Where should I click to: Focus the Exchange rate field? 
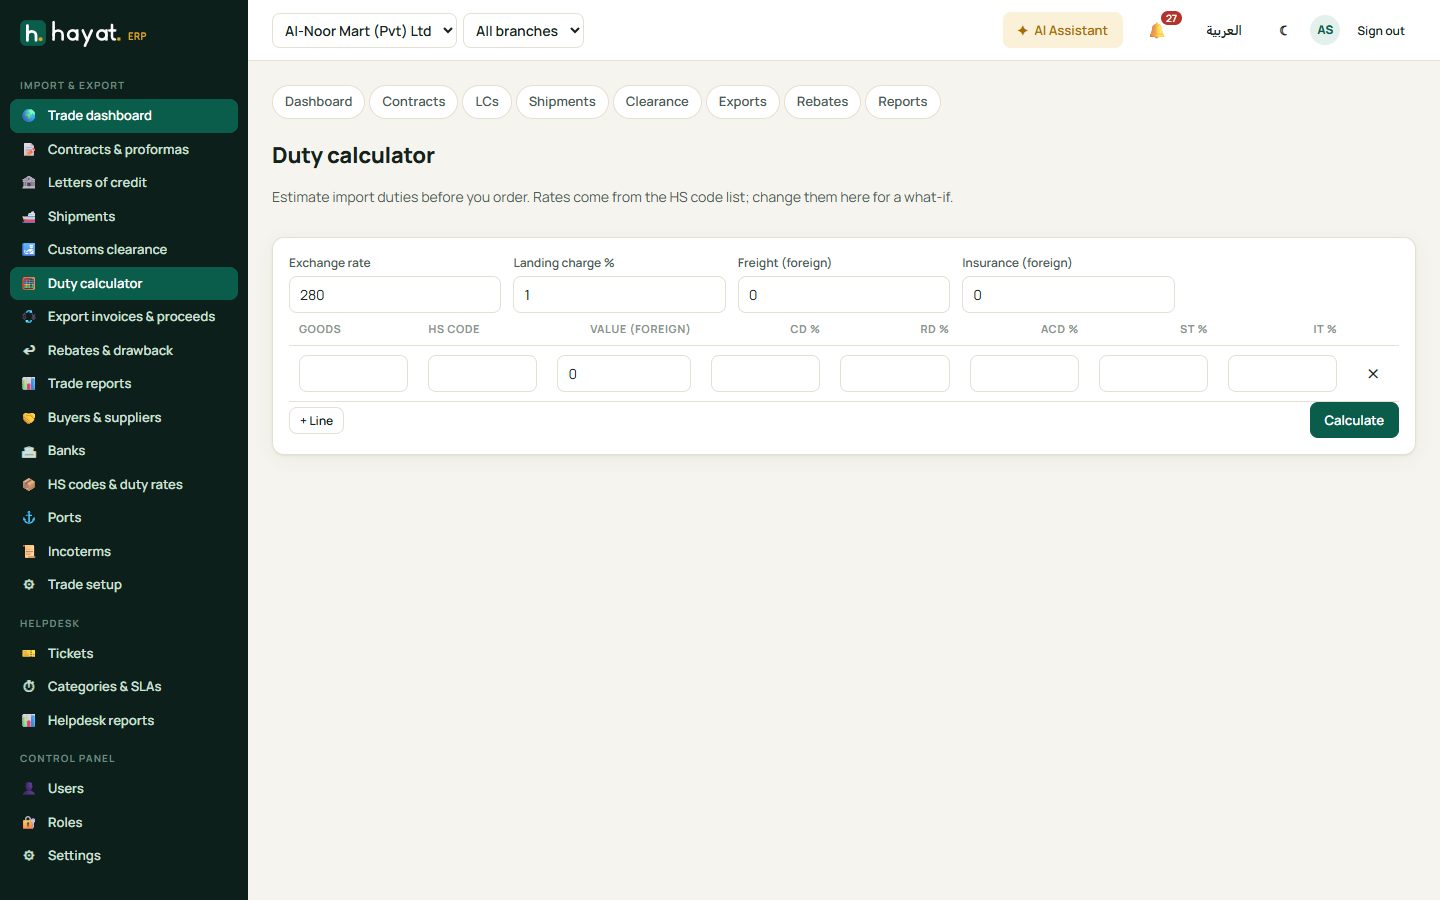pos(395,295)
